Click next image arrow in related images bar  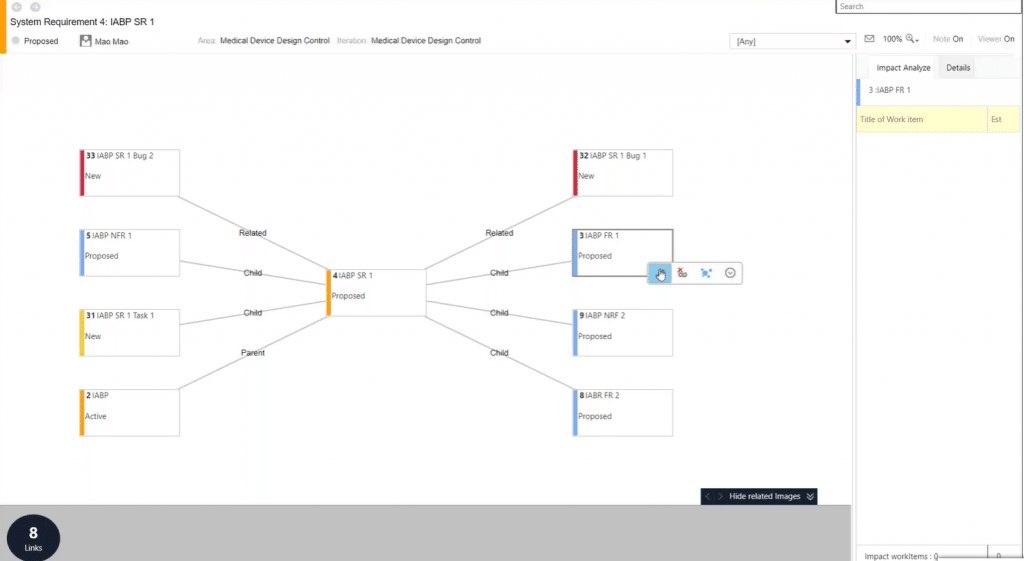pyautogui.click(x=720, y=496)
